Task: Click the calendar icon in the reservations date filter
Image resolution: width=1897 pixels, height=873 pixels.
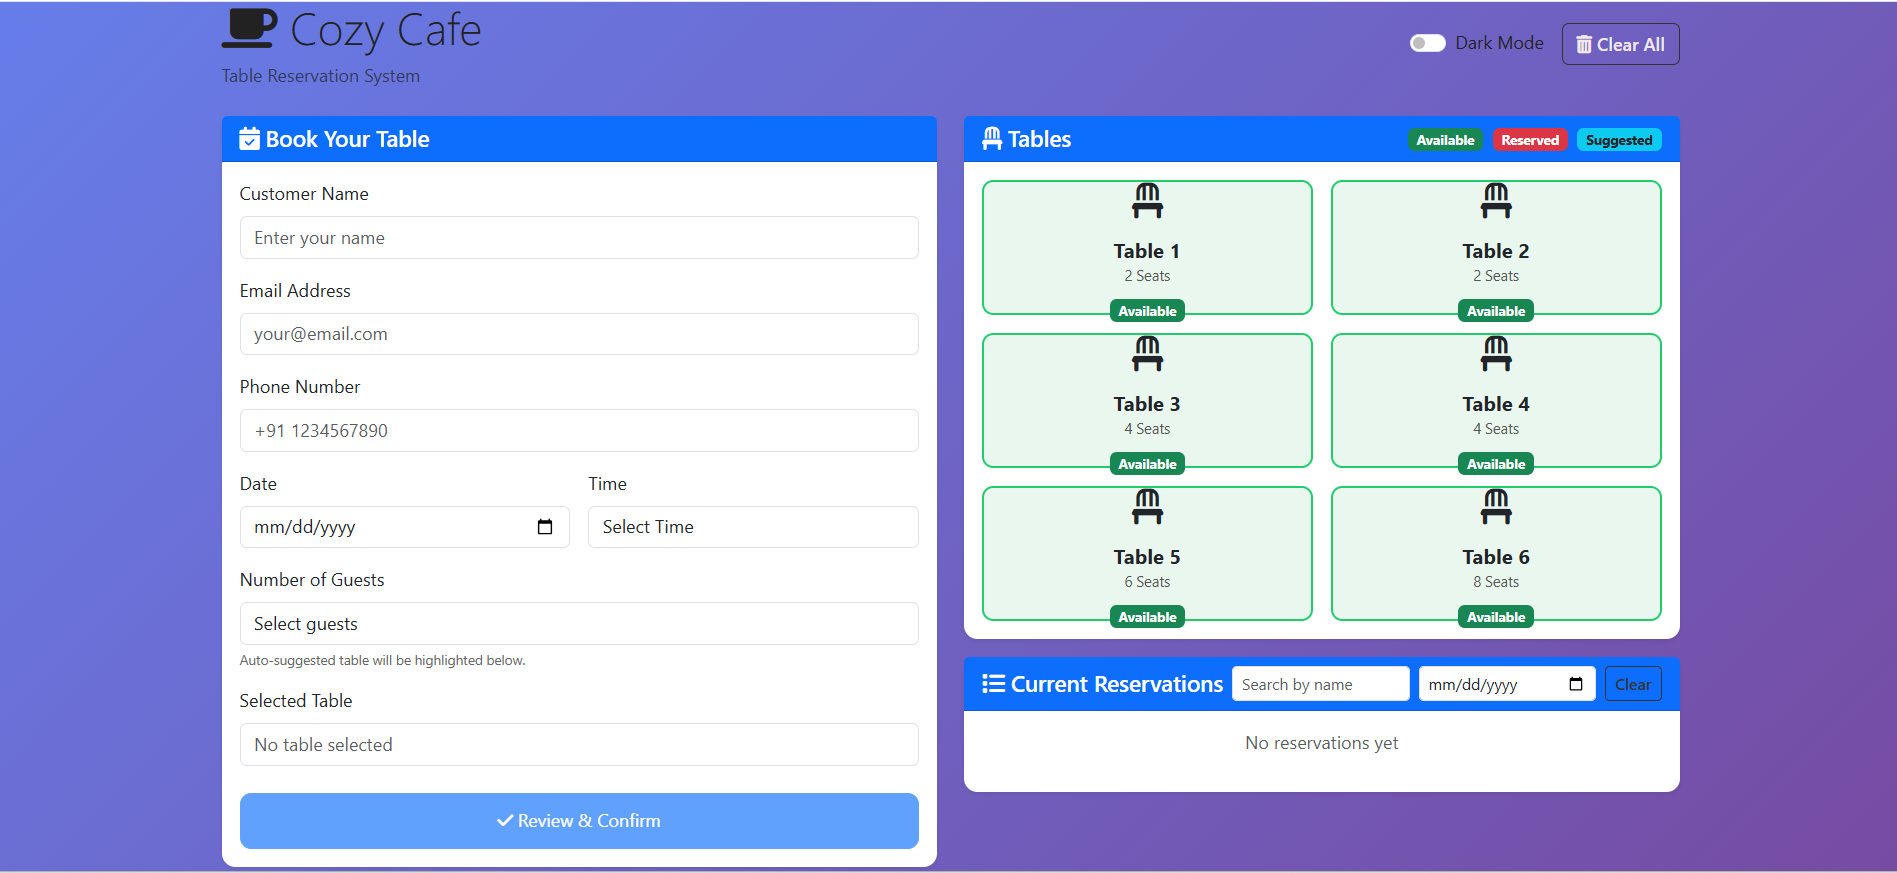Action: pyautogui.click(x=1576, y=684)
